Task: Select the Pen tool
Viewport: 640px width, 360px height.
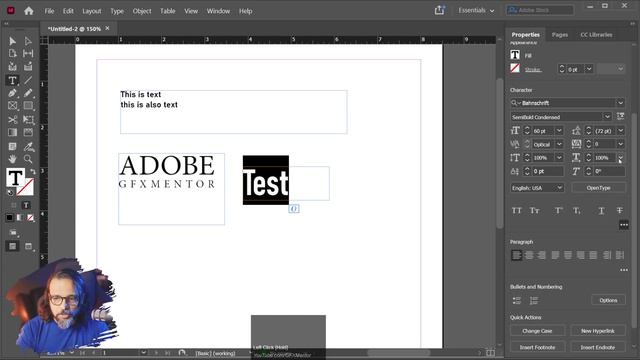Action: (12, 93)
